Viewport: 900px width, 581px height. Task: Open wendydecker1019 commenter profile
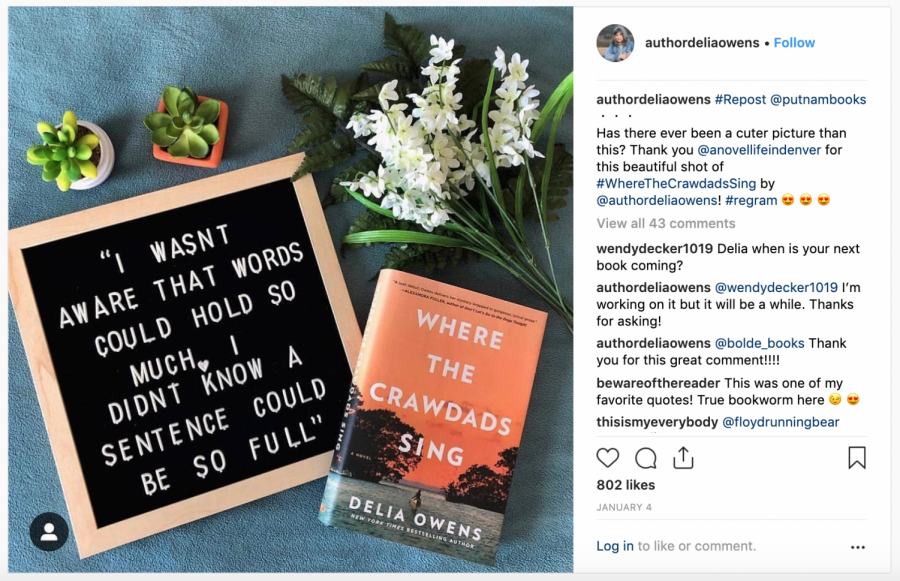[x=654, y=249]
